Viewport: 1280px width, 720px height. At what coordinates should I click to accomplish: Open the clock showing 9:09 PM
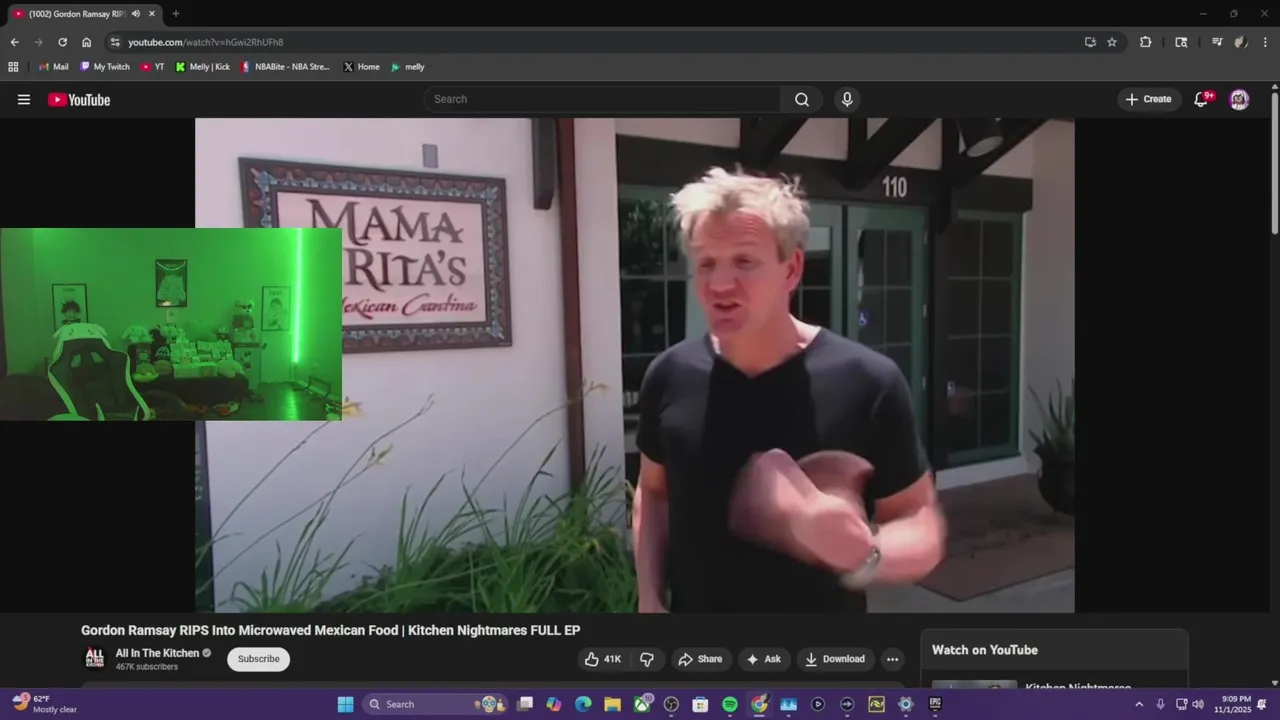click(1232, 704)
